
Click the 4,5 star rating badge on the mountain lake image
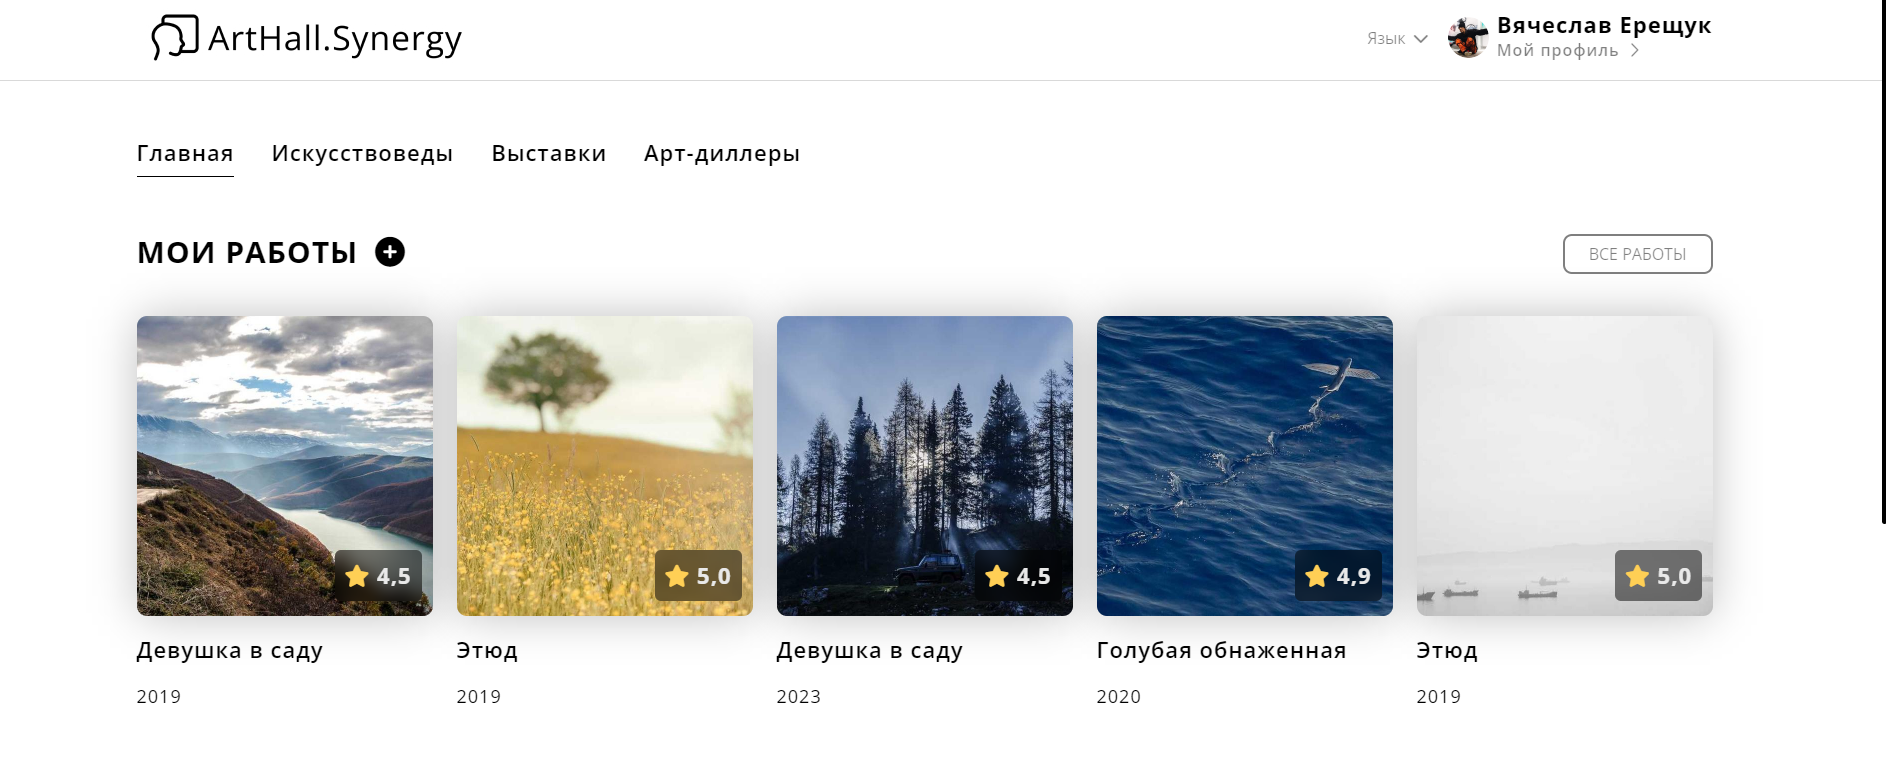pyautogui.click(x=378, y=576)
